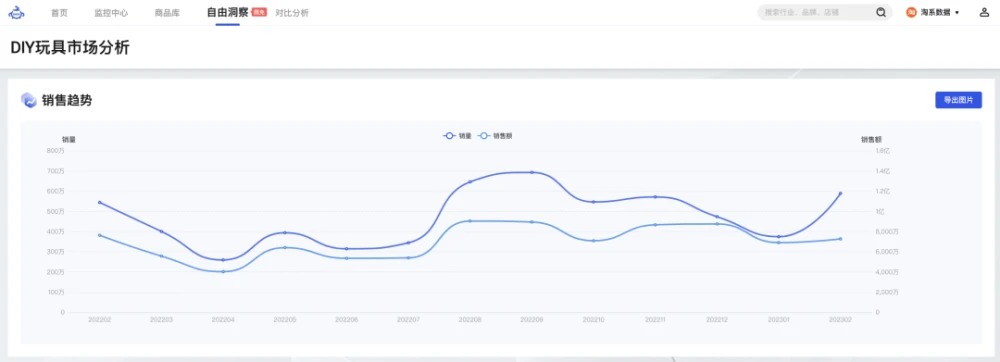The height and width of the screenshot is (362, 1000).
Task: Go to the 商品库 tab
Action: pyautogui.click(x=167, y=13)
